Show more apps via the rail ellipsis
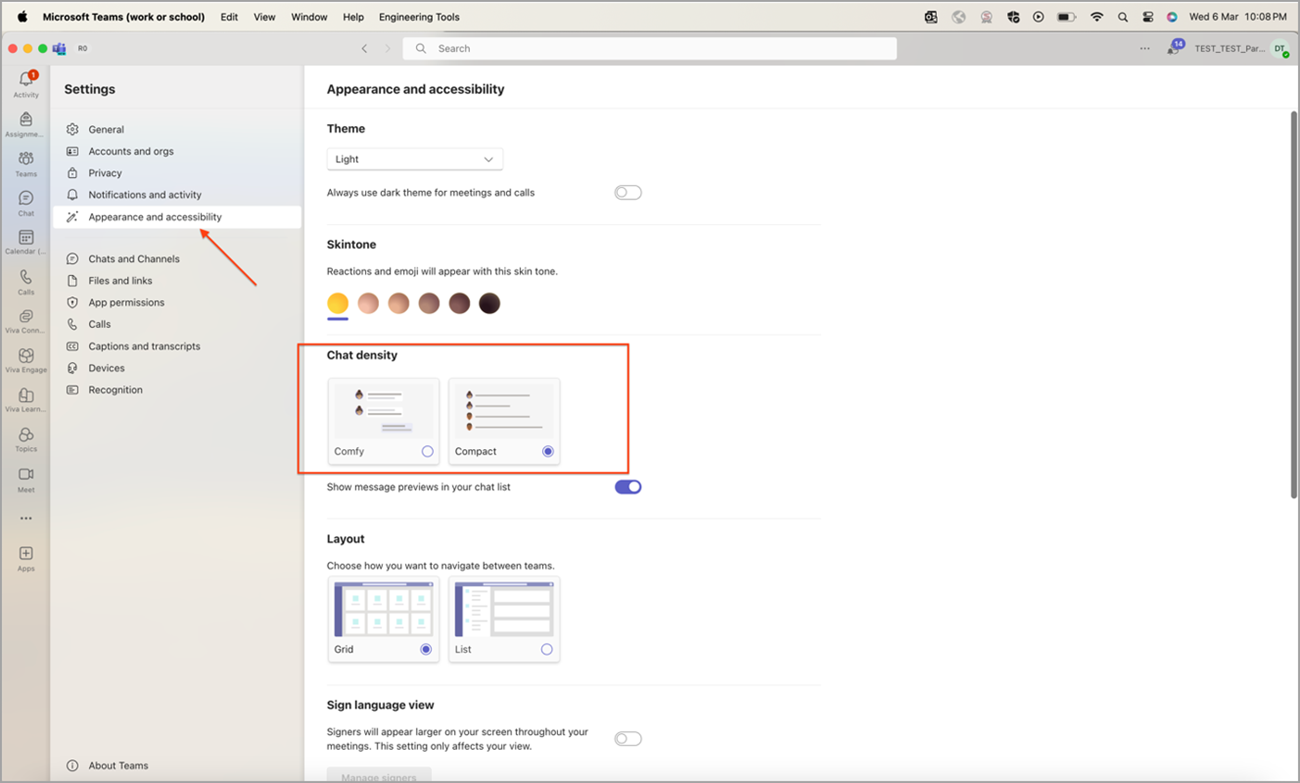The image size is (1300, 783). 26,518
